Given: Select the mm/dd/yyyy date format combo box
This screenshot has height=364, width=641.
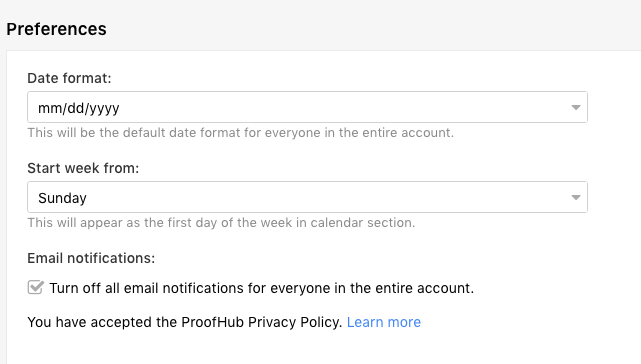Looking at the screenshot, I should tap(307, 107).
